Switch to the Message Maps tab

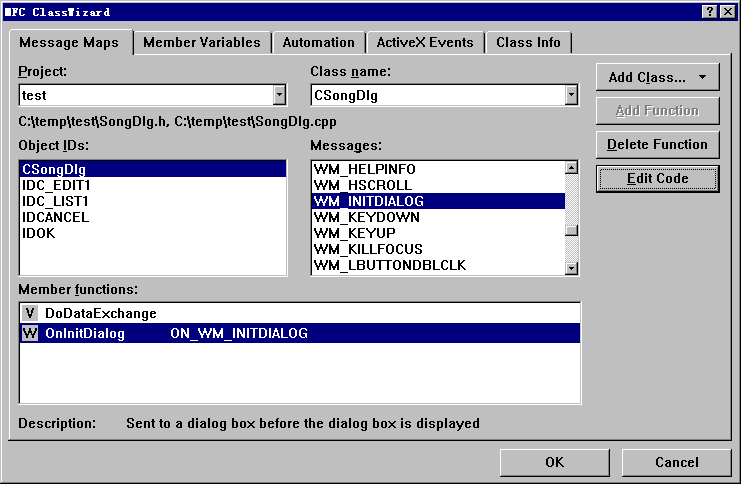tap(69, 43)
